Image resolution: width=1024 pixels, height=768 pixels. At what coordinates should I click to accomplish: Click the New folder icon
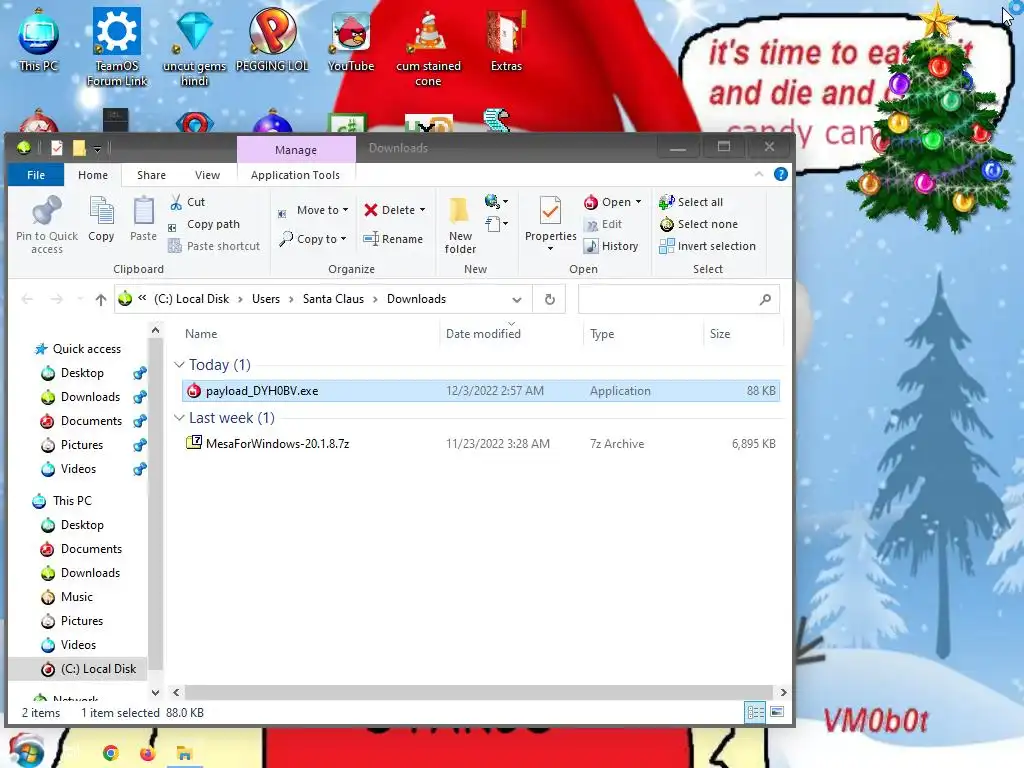pyautogui.click(x=459, y=212)
